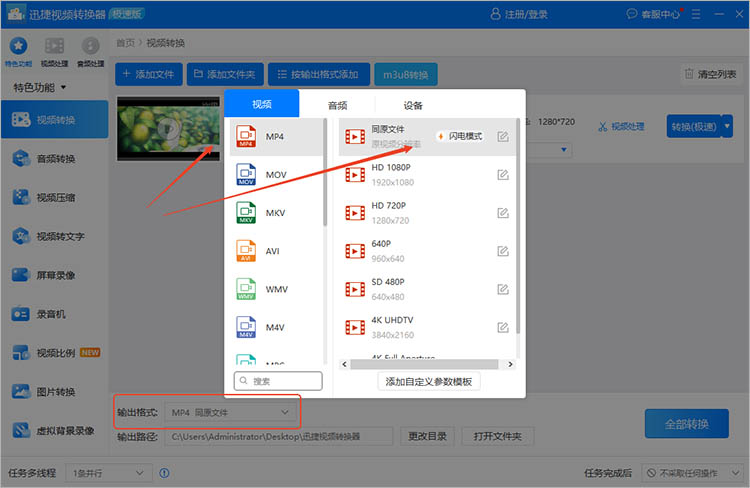Expand the arrow next to 转换(极速)
This screenshot has height=488, width=750.
click(x=727, y=126)
